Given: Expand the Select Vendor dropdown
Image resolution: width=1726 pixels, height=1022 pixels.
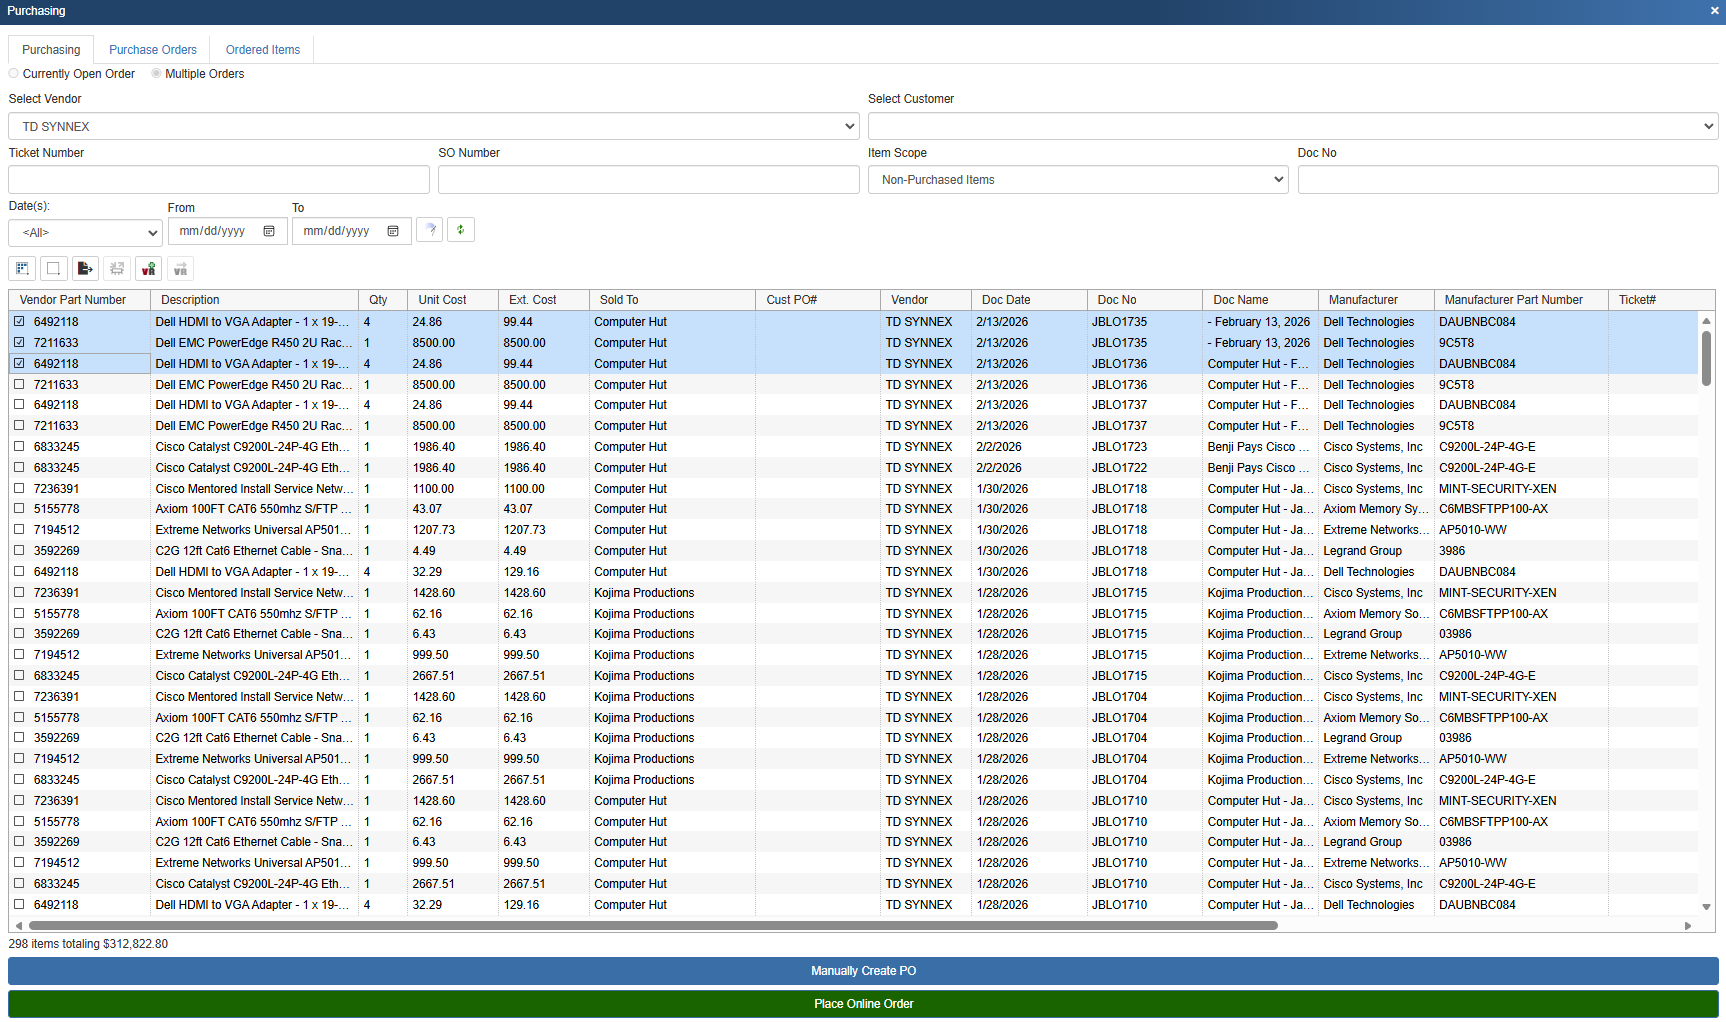Looking at the screenshot, I should tap(433, 127).
